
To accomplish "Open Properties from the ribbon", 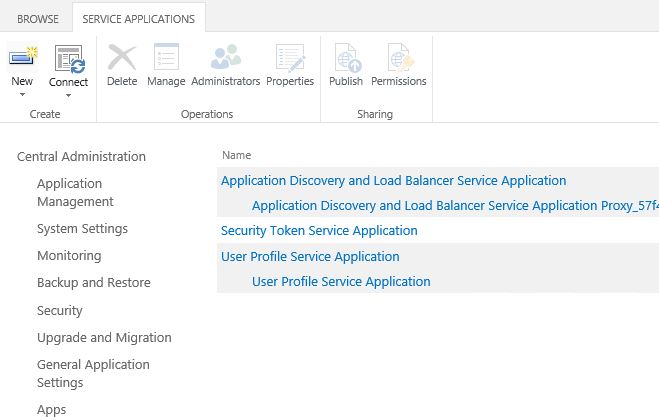I will pyautogui.click(x=290, y=58).
